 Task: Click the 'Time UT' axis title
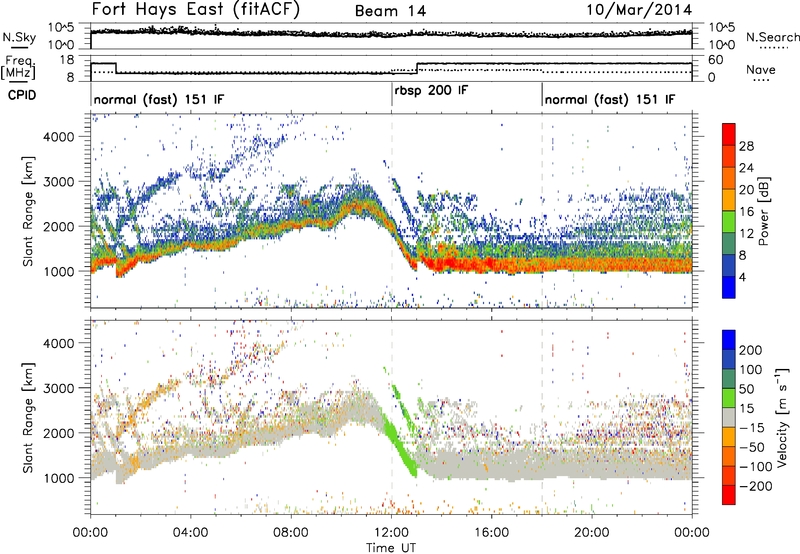point(391,547)
